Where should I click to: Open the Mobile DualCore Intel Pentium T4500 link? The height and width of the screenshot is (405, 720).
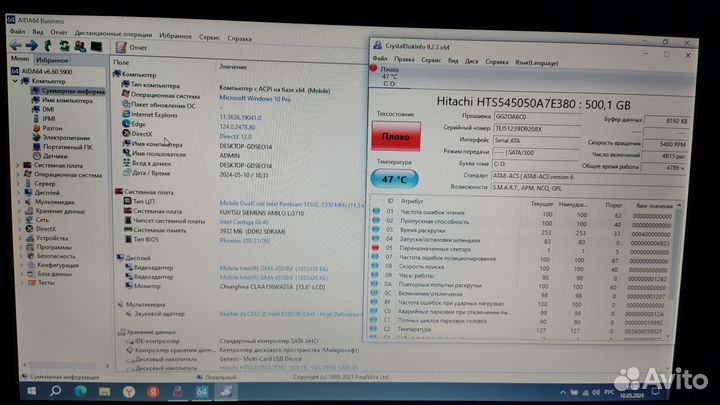click(x=291, y=204)
